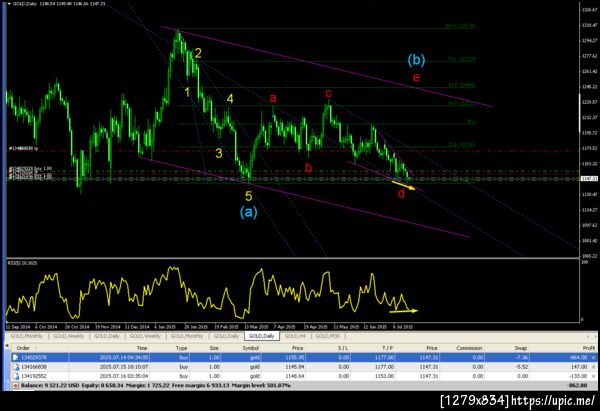Image resolution: width=600 pixels, height=411 pixels.
Task: Click the RSI indicator label in subwindow
Action: coord(22,263)
